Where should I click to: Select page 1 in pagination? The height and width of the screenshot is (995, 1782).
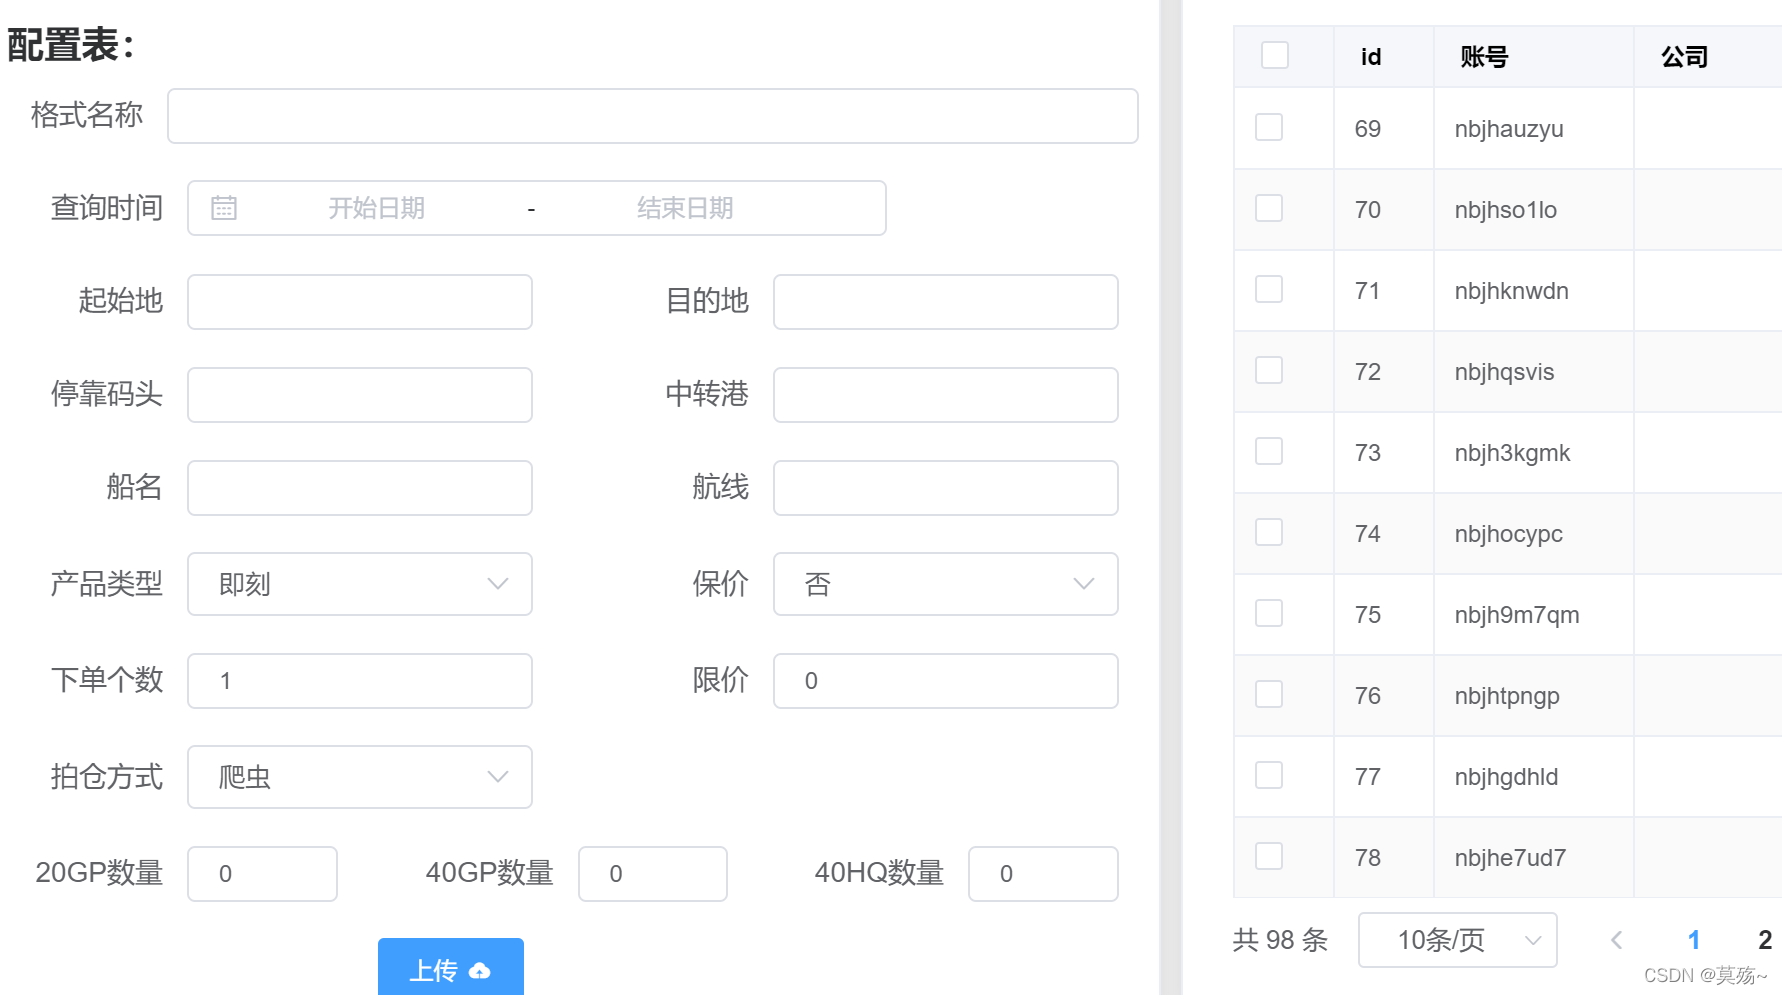click(x=1694, y=940)
